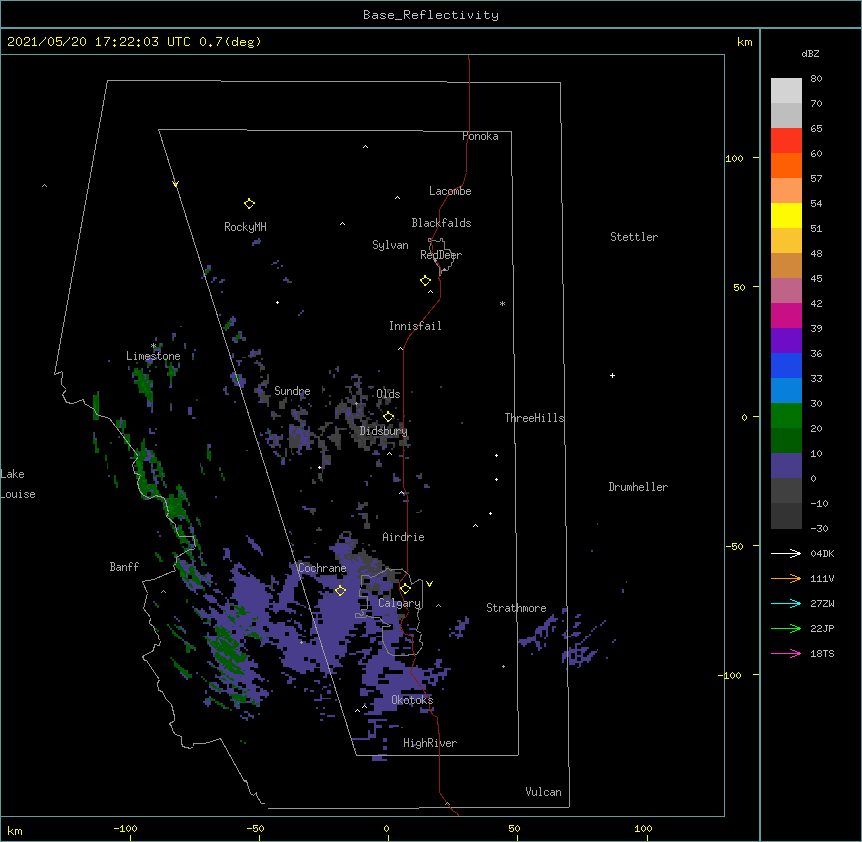Click the purple 0-10 dBZ color swatch
Image resolution: width=862 pixels, height=842 pixels.
pos(786,466)
